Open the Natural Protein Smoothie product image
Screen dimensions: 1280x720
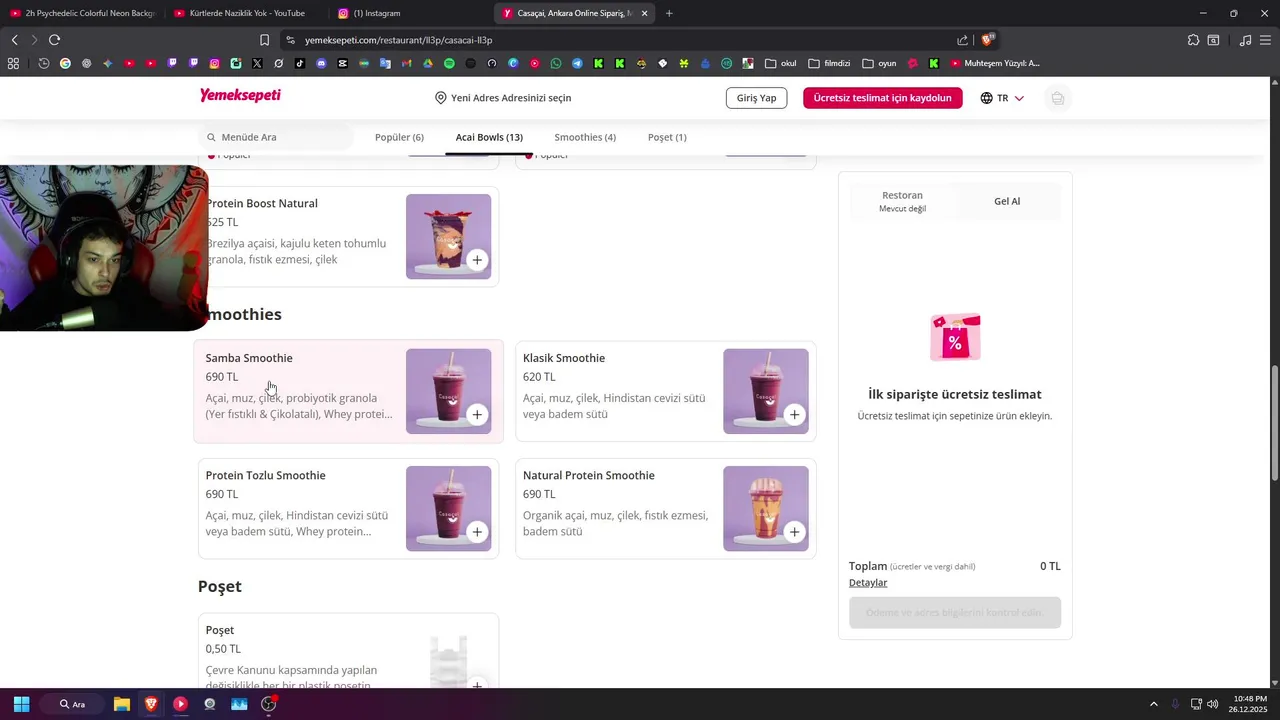point(766,508)
